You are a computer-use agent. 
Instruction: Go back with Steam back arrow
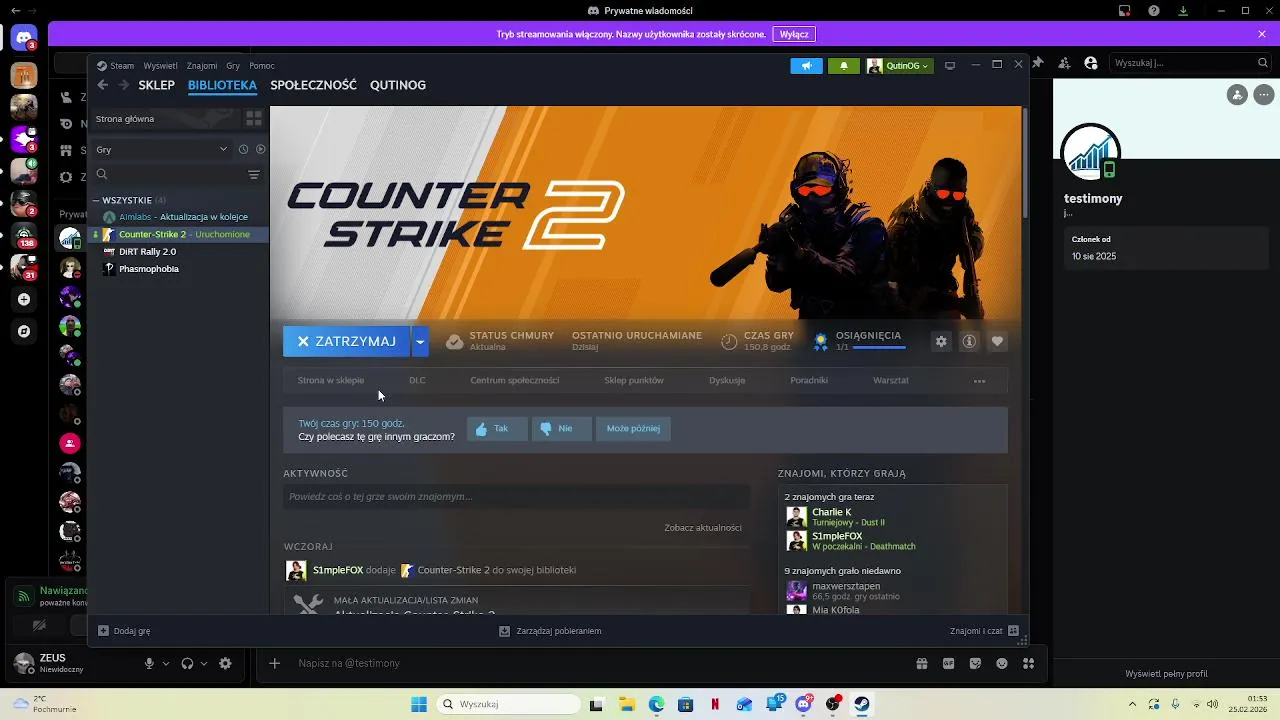pos(102,85)
